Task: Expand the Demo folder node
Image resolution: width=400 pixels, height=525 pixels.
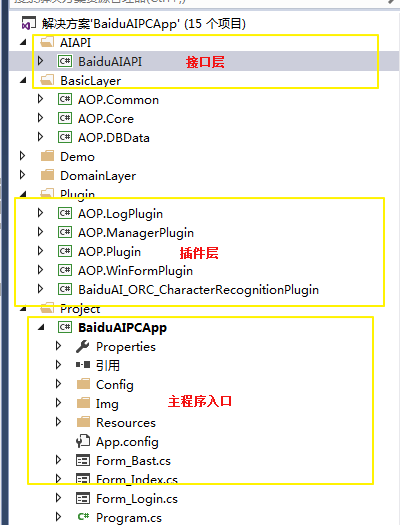Action: coord(22,156)
